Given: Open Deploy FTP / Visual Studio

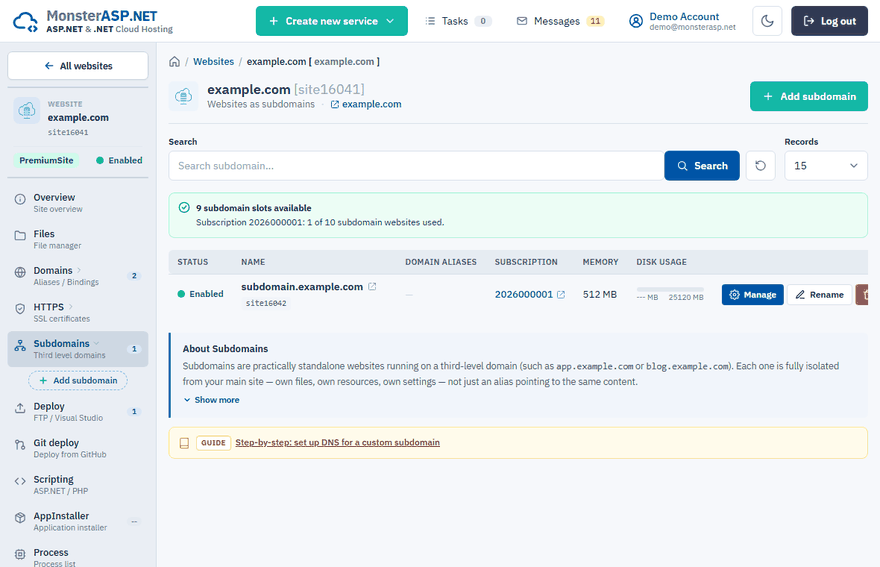Looking at the screenshot, I should [x=78, y=411].
